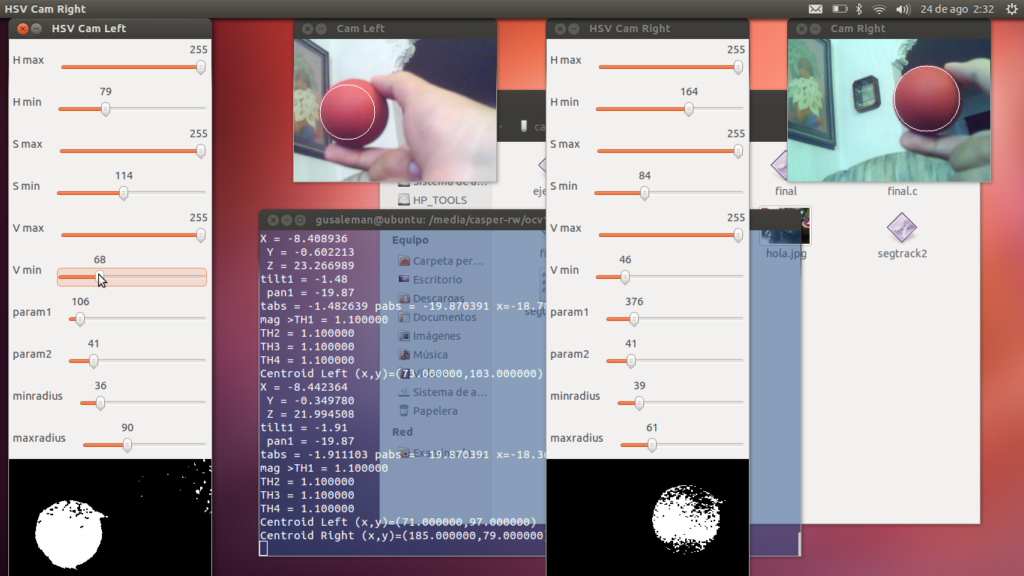This screenshot has width=1024, height=576.
Task: Select the final.c file label
Action: point(902,191)
